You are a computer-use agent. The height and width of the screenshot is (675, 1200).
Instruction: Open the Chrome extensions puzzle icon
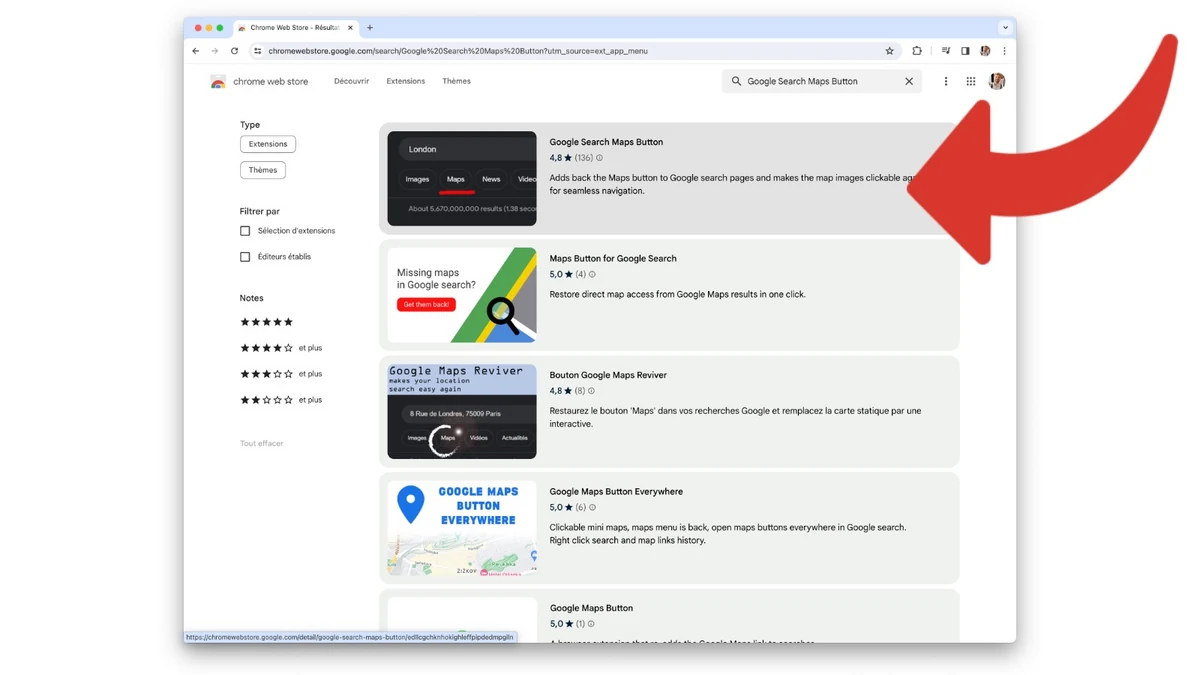pyautogui.click(x=917, y=51)
